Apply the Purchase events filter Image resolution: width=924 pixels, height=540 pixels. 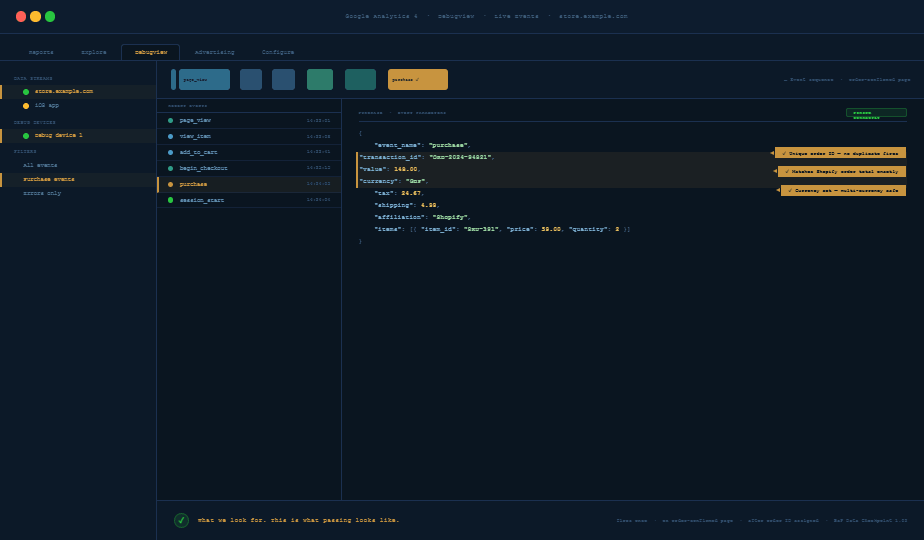78,179
